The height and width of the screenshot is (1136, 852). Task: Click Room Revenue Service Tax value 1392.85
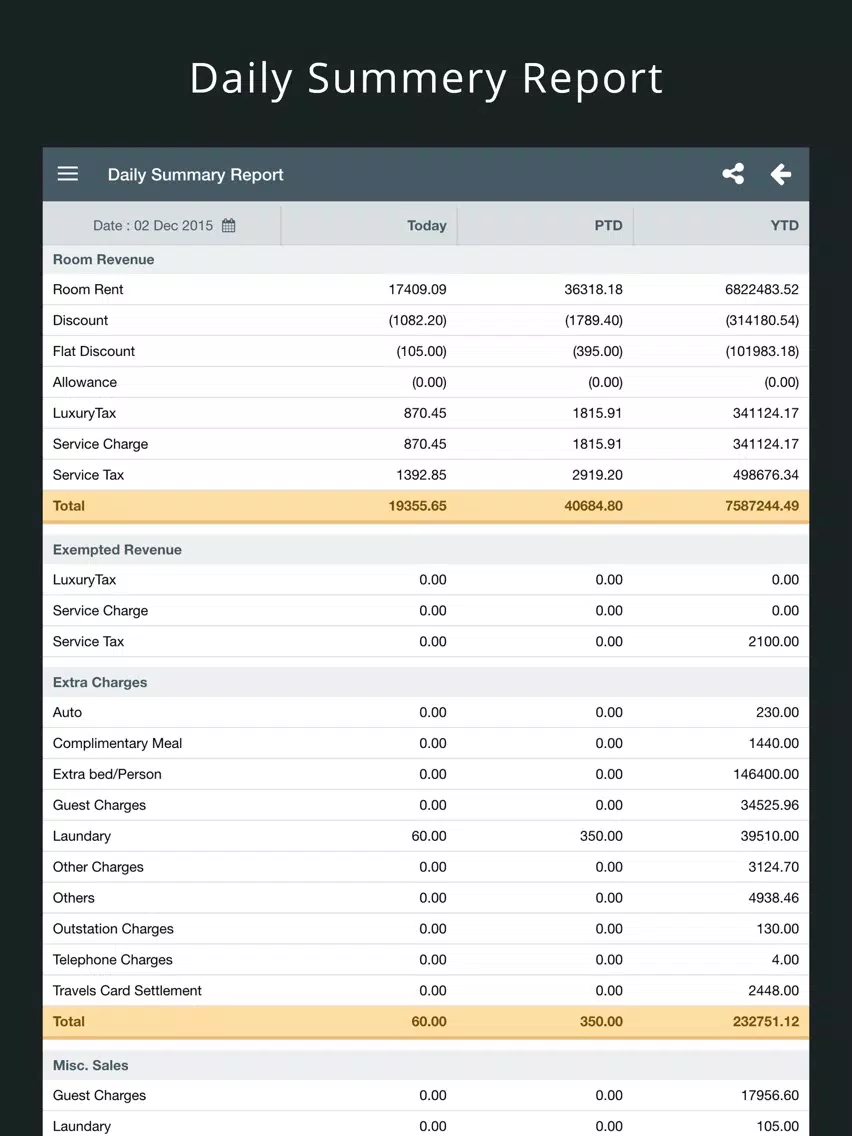[421, 475]
